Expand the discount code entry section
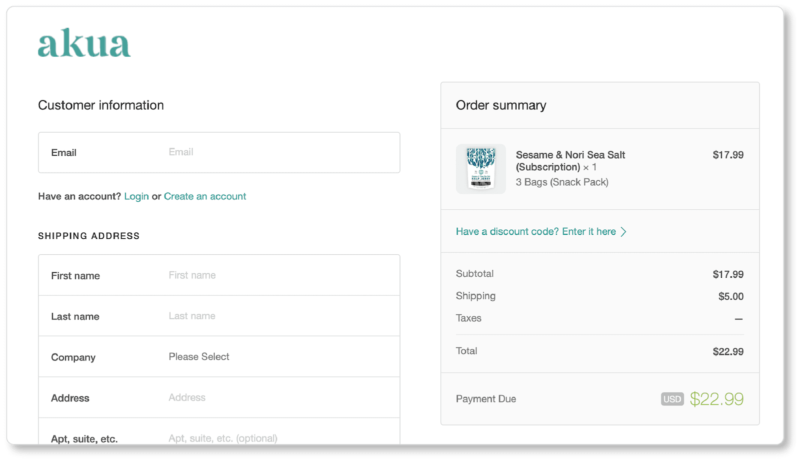 pos(536,232)
